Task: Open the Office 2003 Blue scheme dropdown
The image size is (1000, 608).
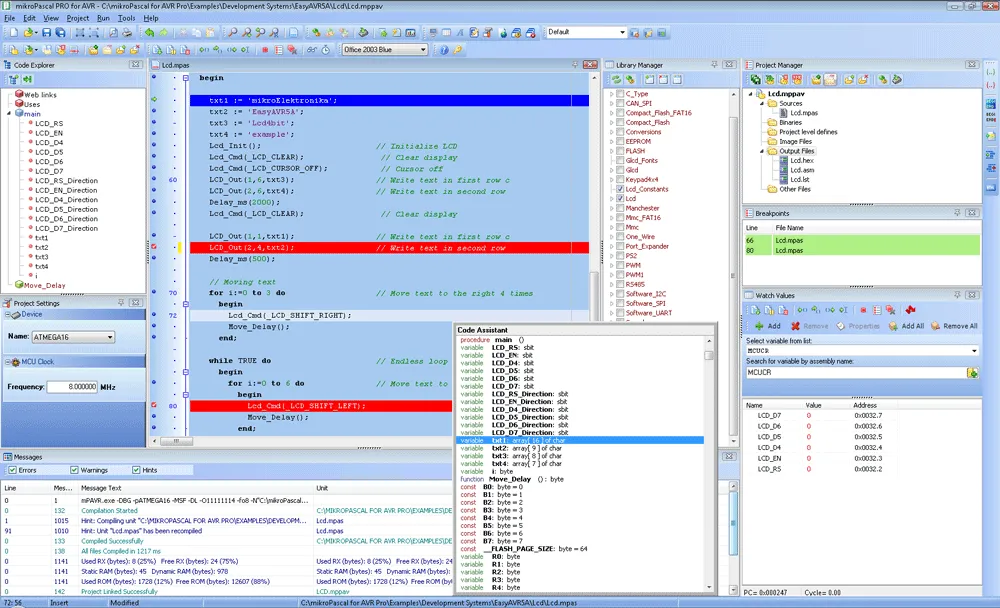Action: (422, 49)
